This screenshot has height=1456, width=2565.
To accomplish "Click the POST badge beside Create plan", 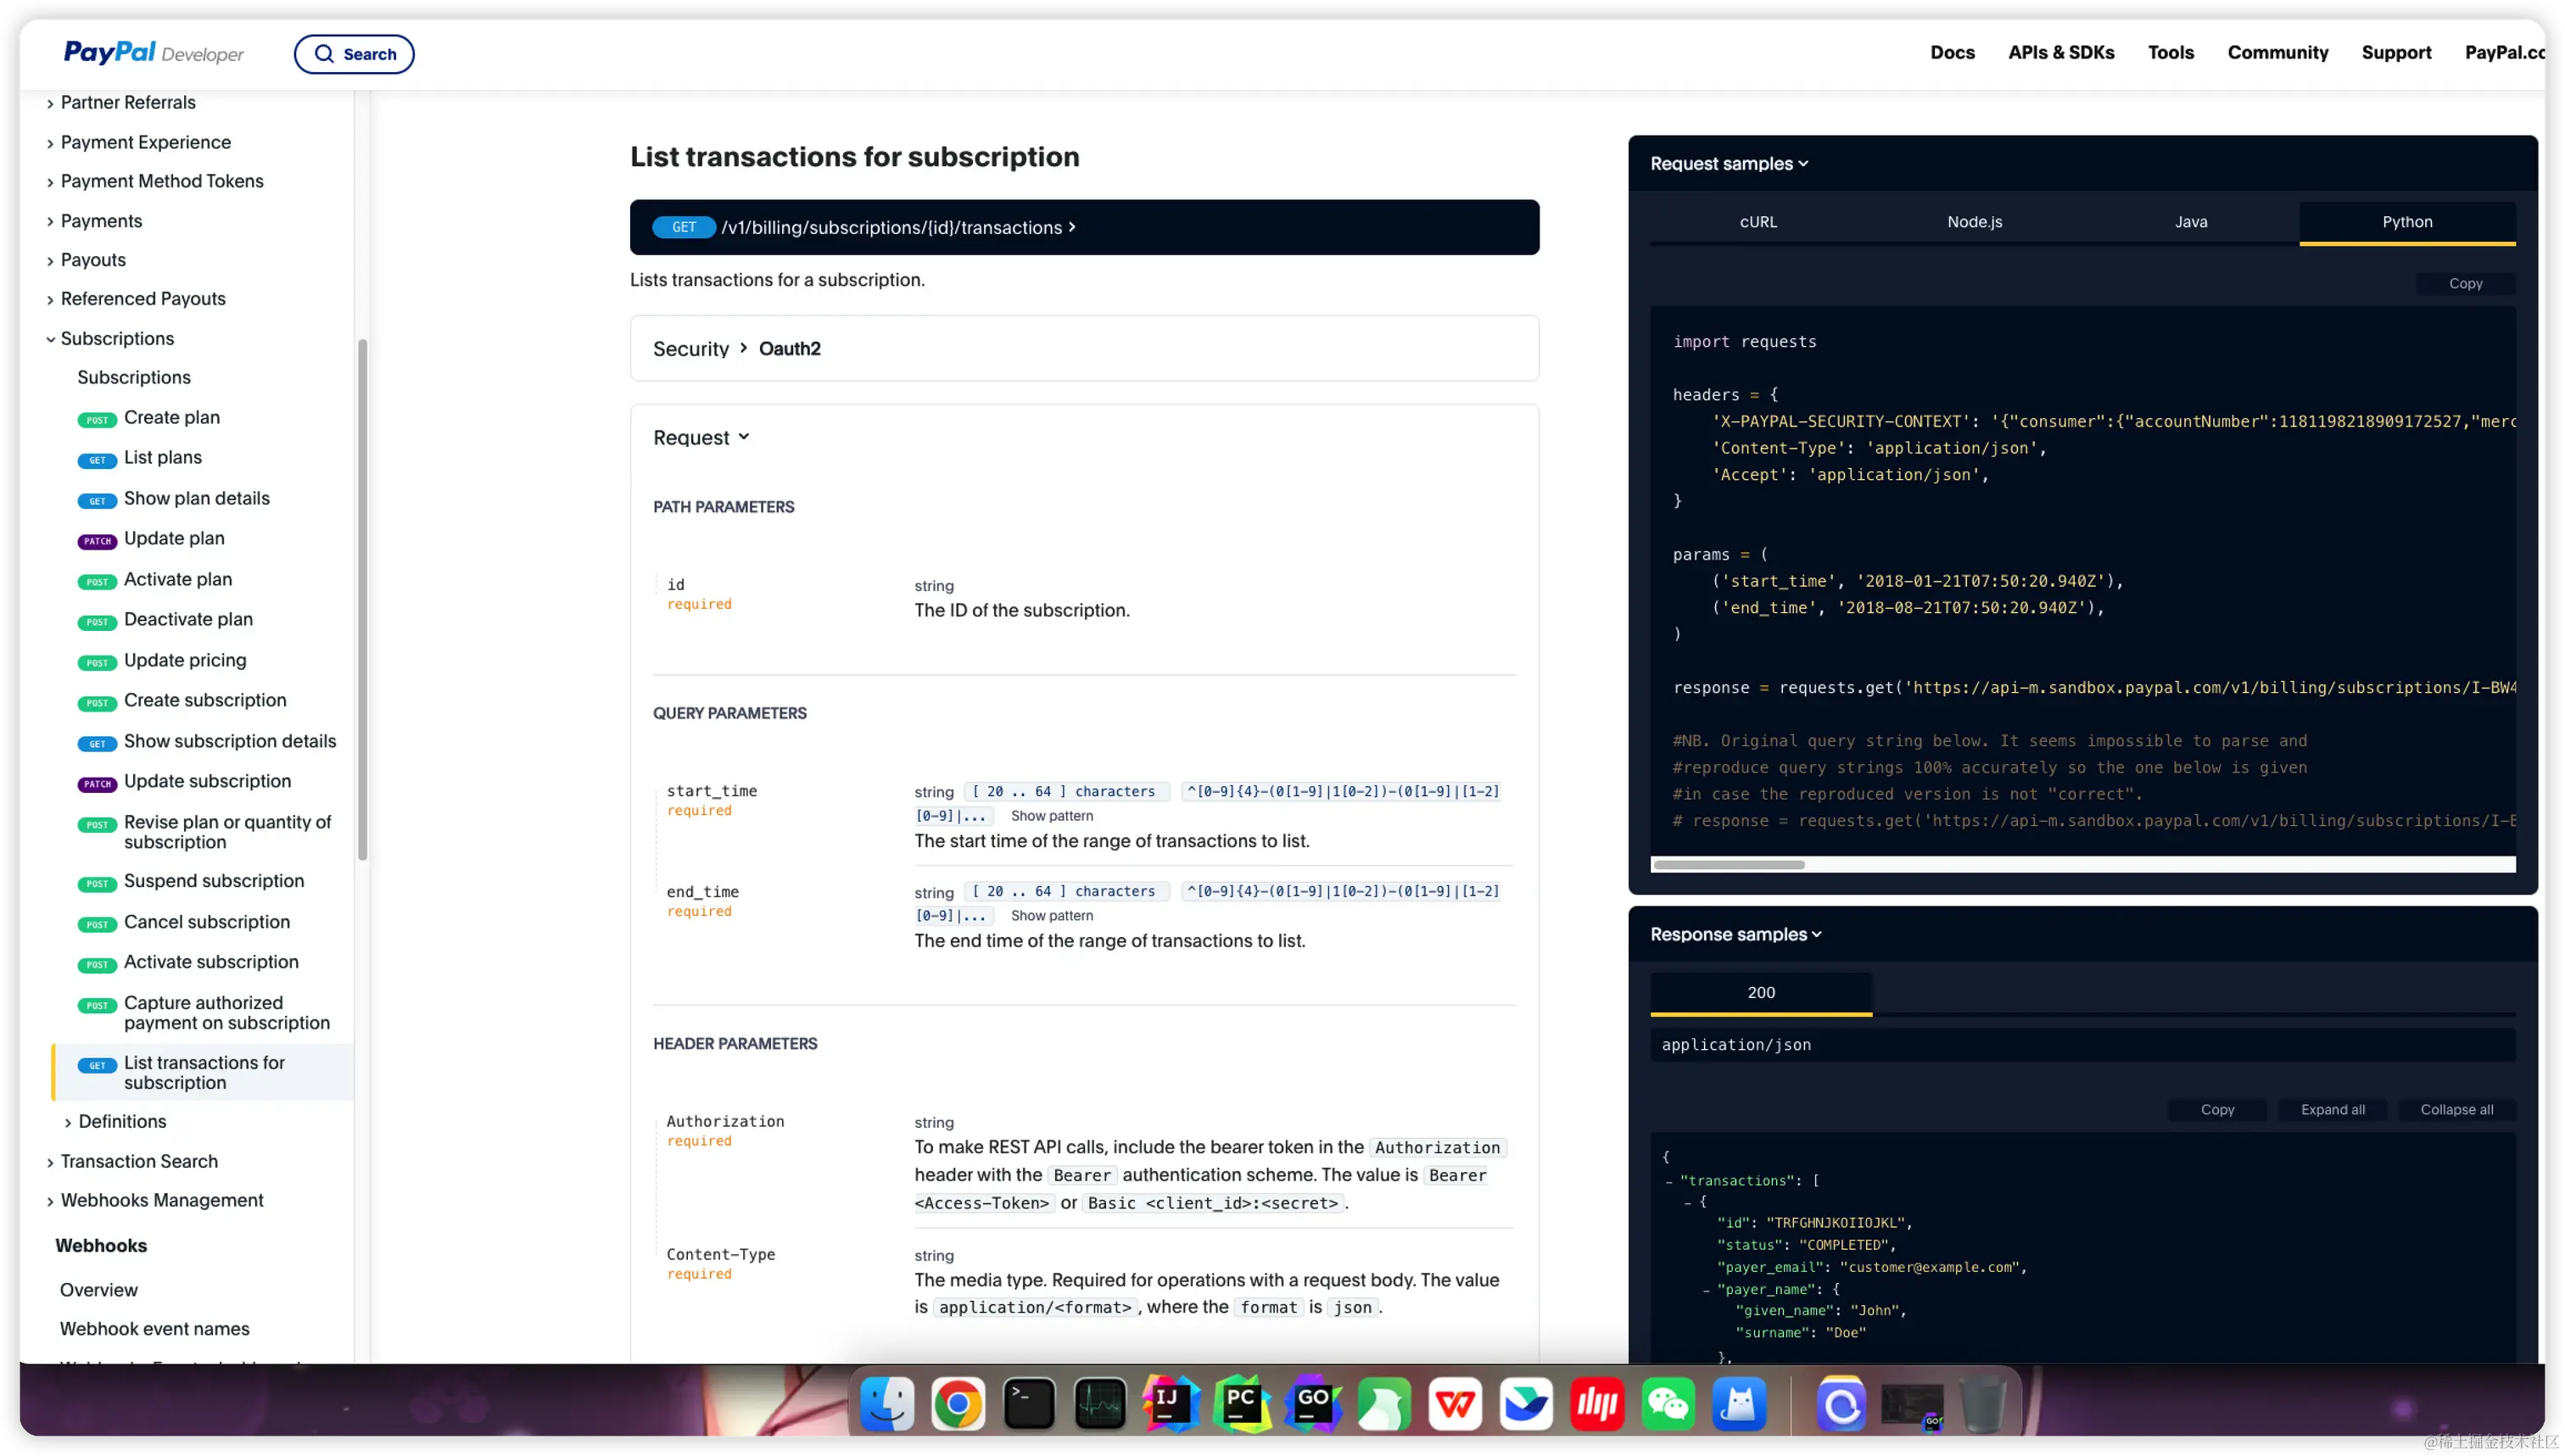I will tap(97, 420).
